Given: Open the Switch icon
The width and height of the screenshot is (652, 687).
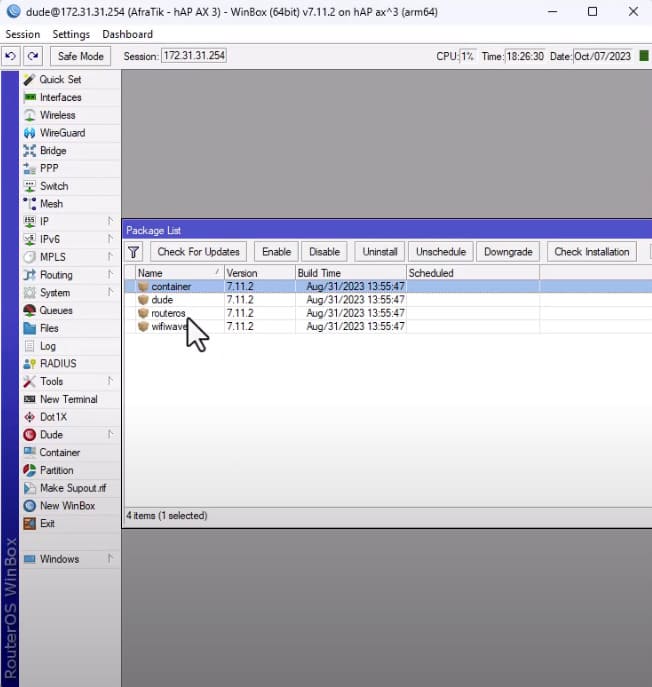Looking at the screenshot, I should pos(29,186).
